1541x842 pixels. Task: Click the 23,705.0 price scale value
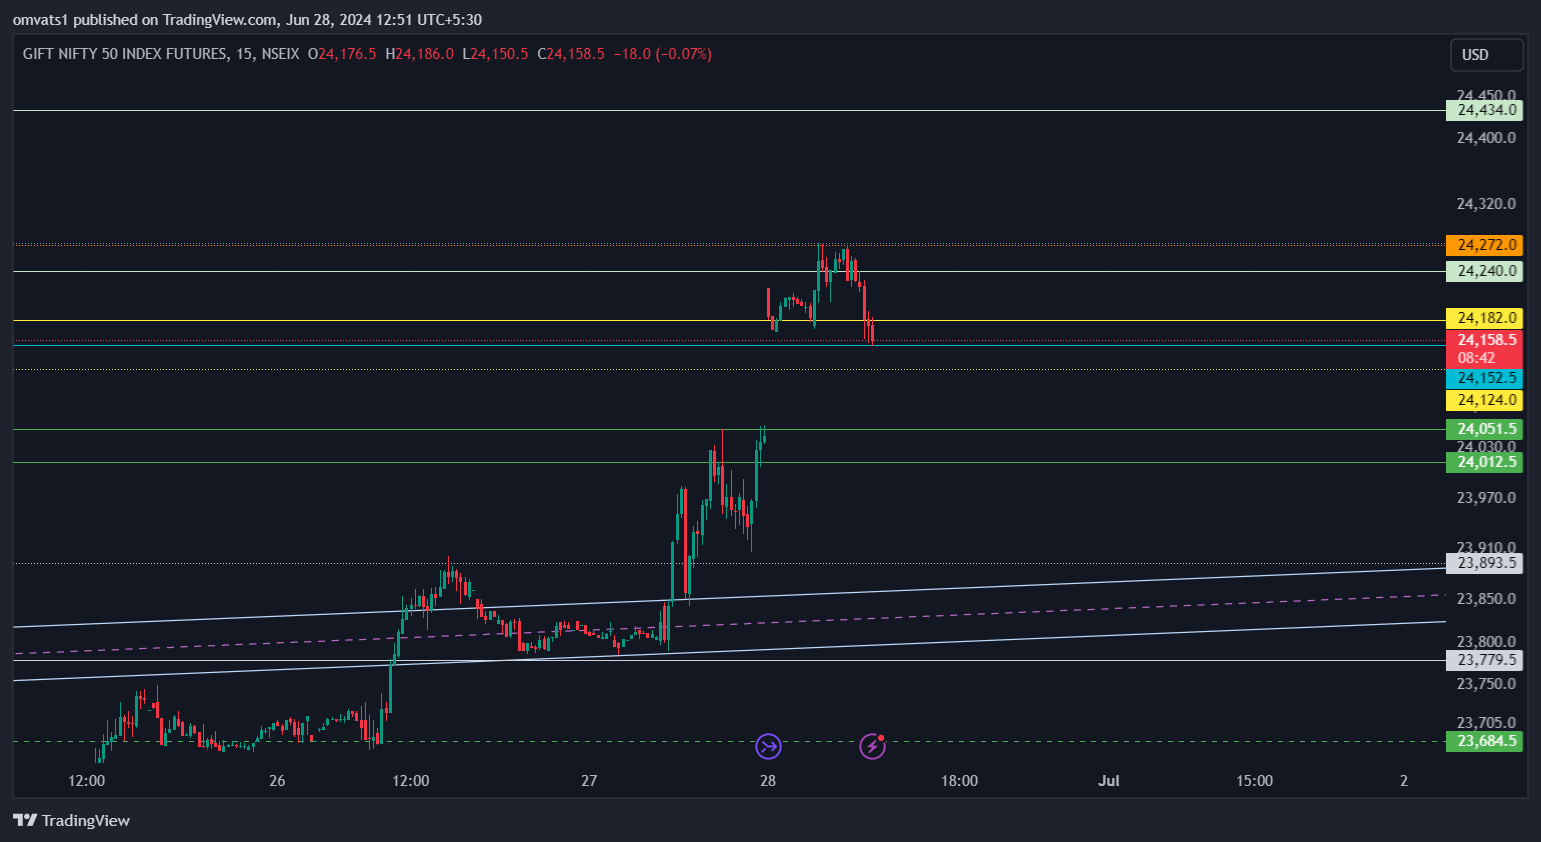coord(1486,723)
